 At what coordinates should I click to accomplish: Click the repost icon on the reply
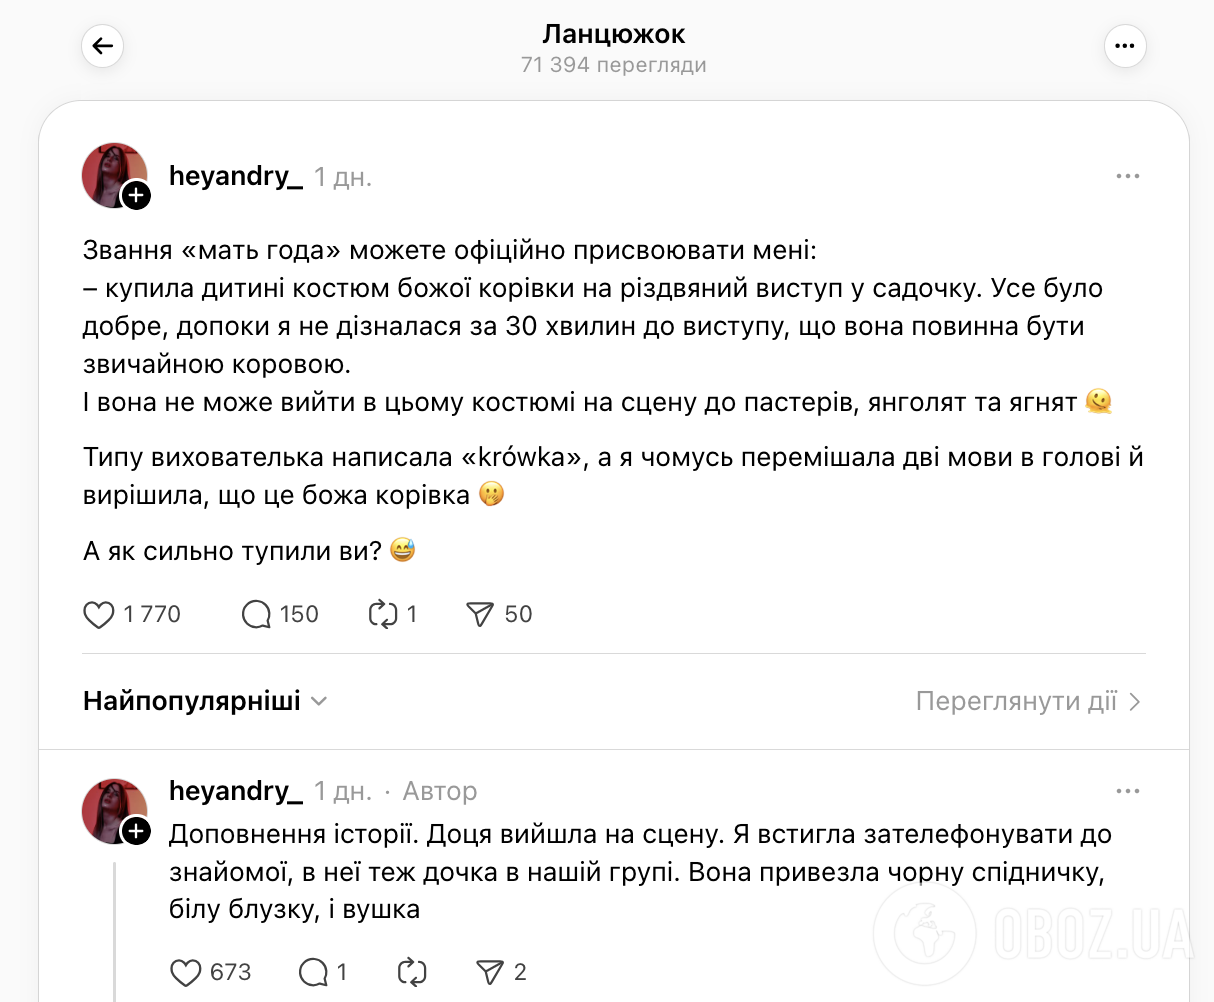coord(411,971)
